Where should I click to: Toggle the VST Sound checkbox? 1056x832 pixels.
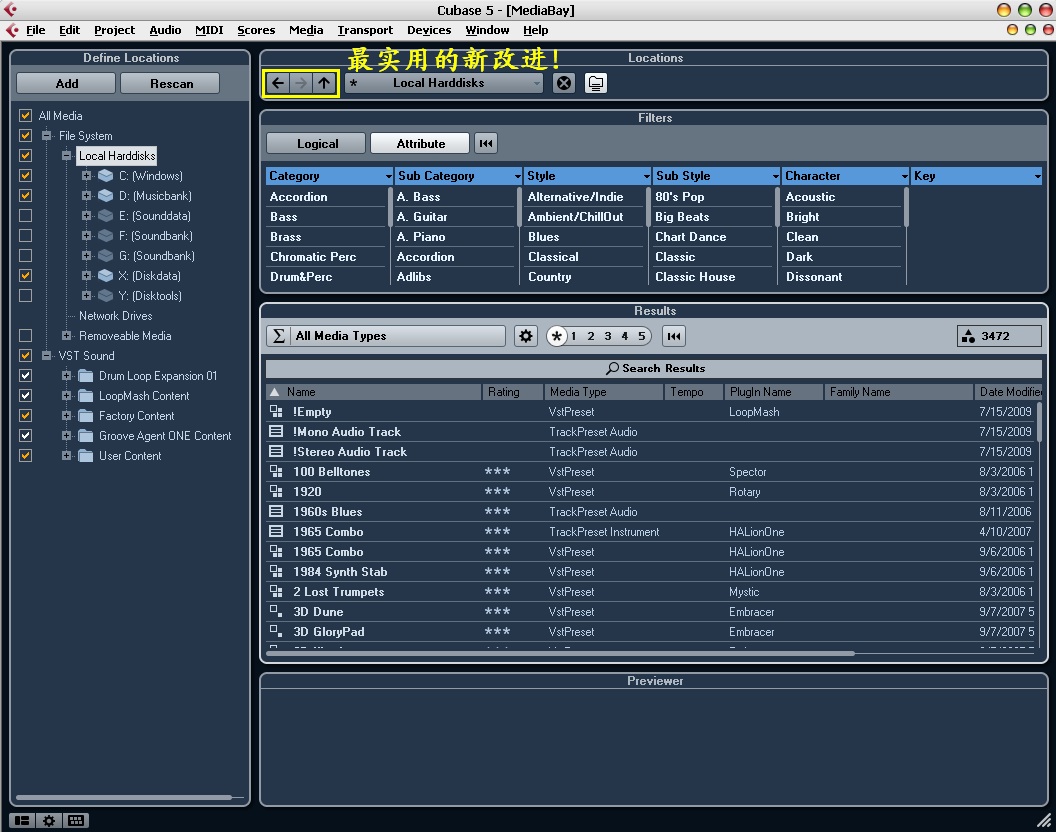click(26, 355)
